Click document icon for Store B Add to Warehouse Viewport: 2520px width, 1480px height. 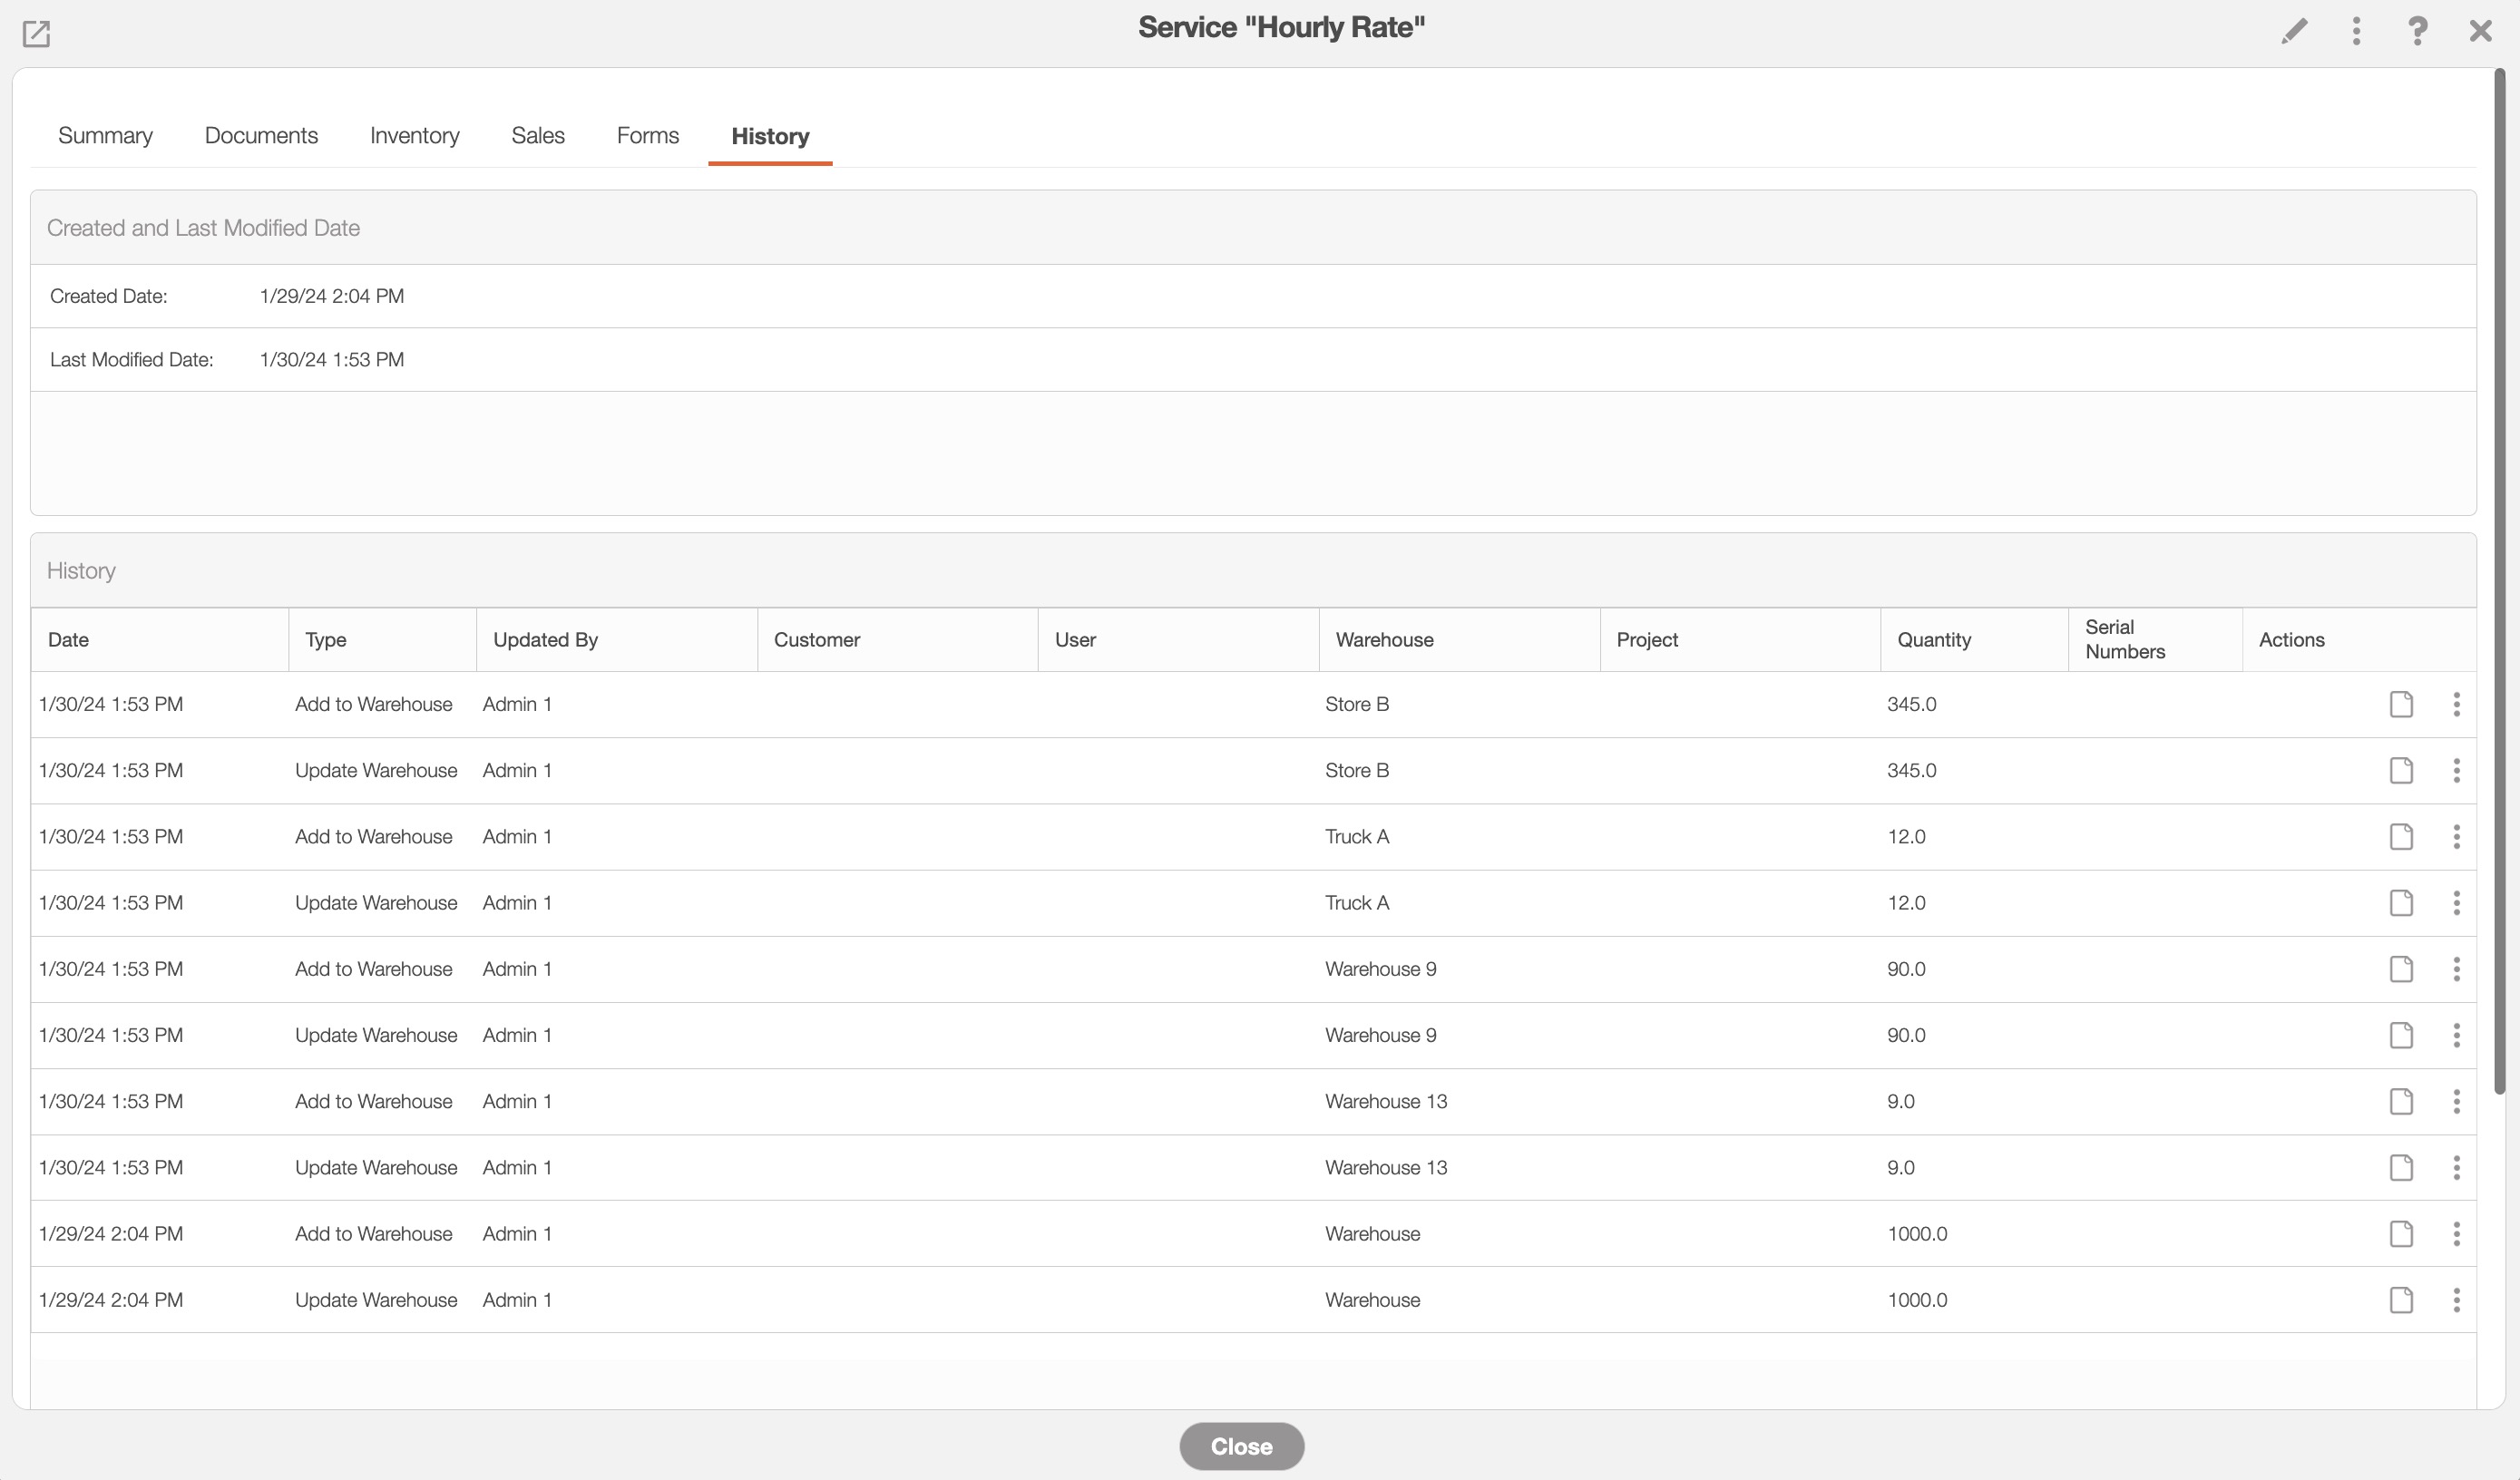pos(2401,704)
